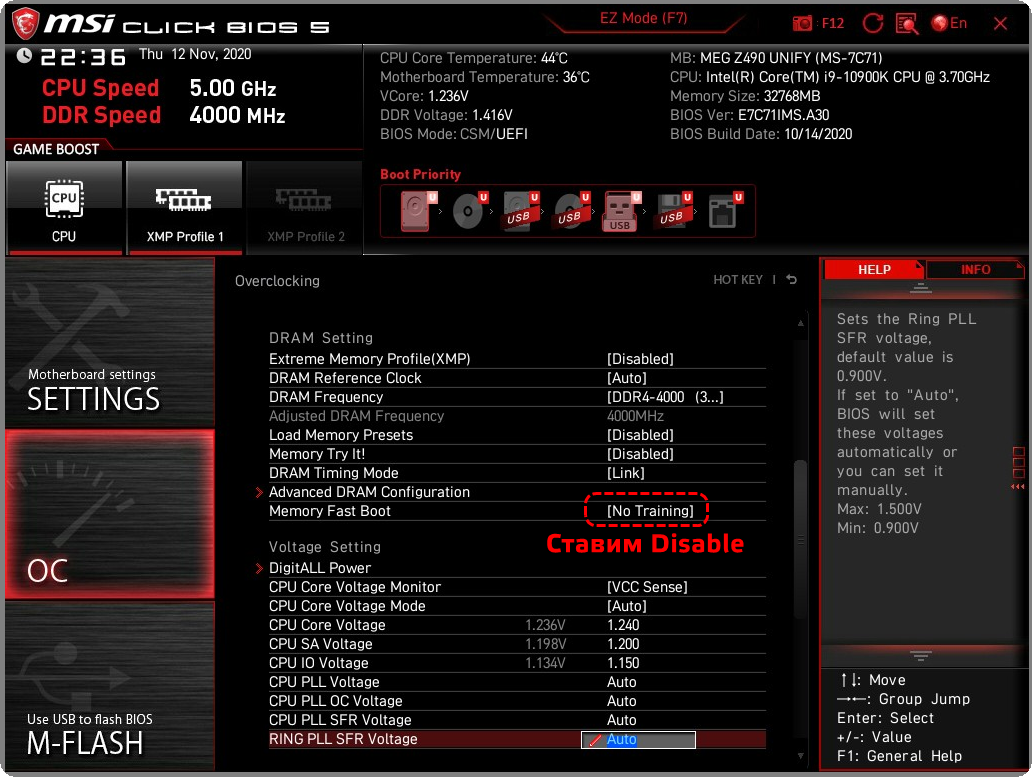Edit the CPU IO Voltage 1.150 field
The height and width of the screenshot is (777, 1032).
(x=623, y=663)
